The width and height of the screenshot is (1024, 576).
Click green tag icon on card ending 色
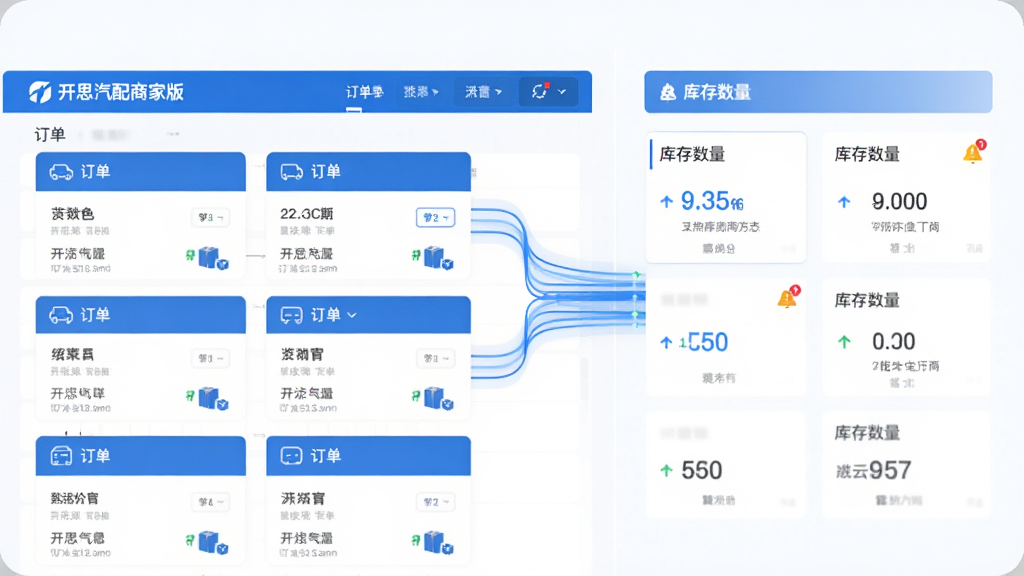190,255
